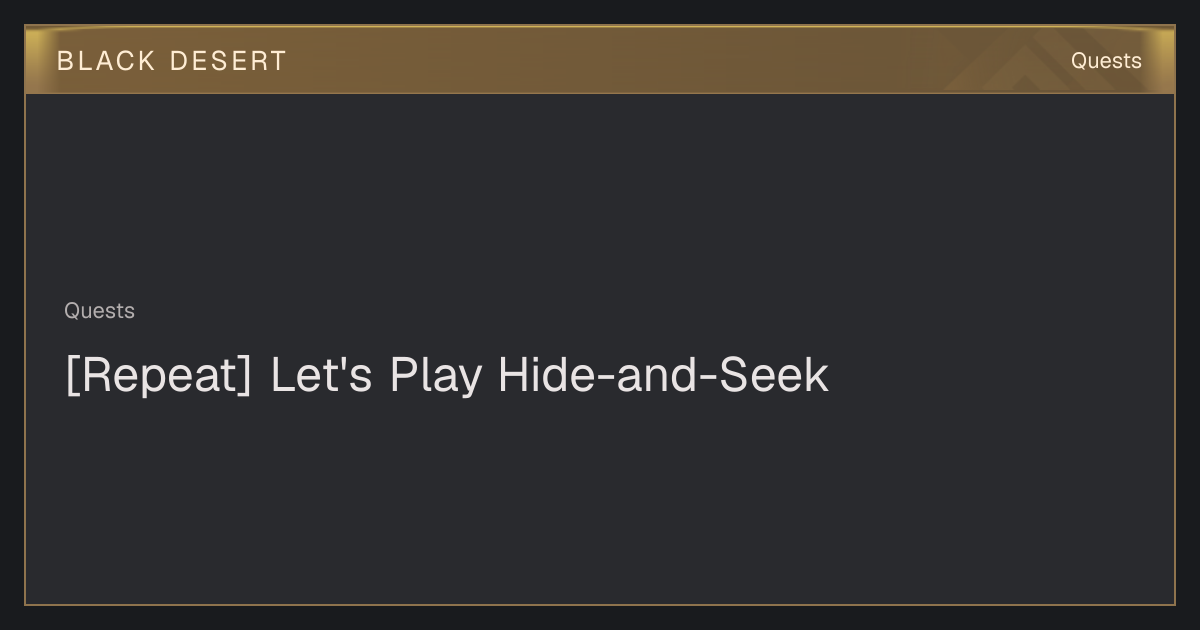Click the dark card area below title
Image resolution: width=1200 pixels, height=630 pixels.
[600, 500]
